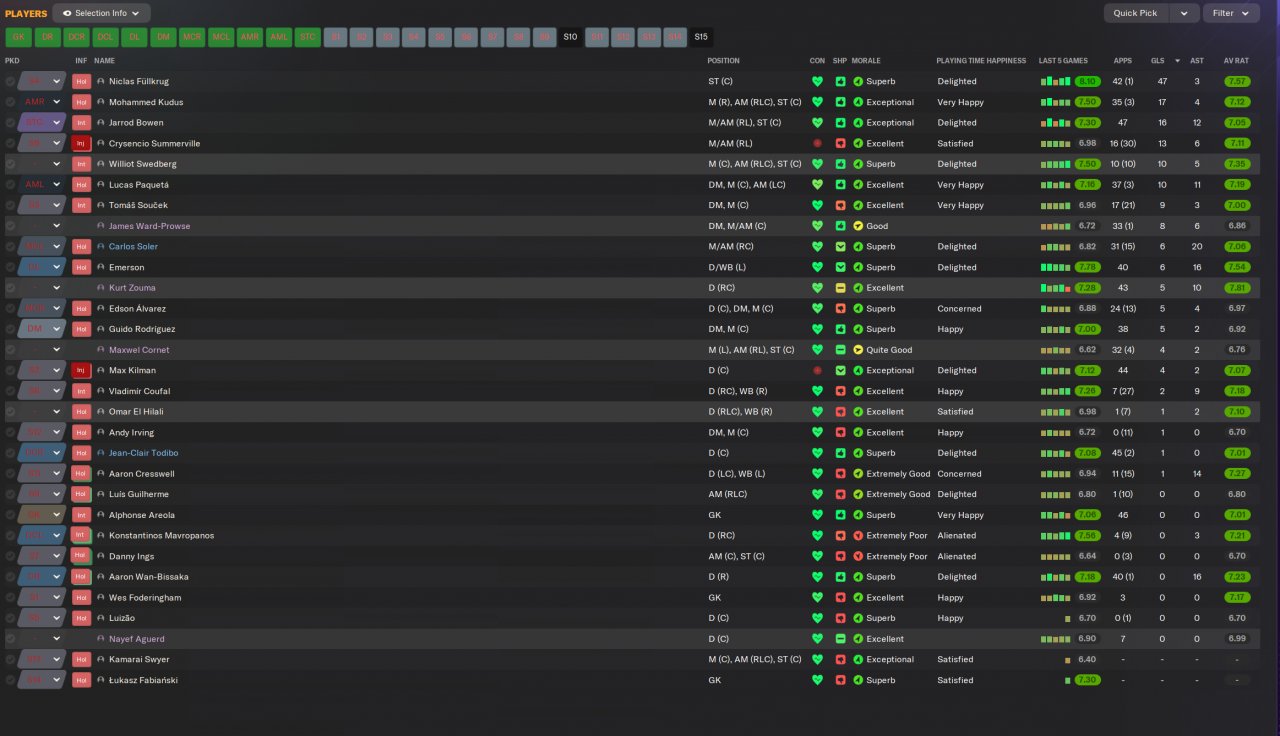Click the Int badge for Vladimír Coufal

81,391
